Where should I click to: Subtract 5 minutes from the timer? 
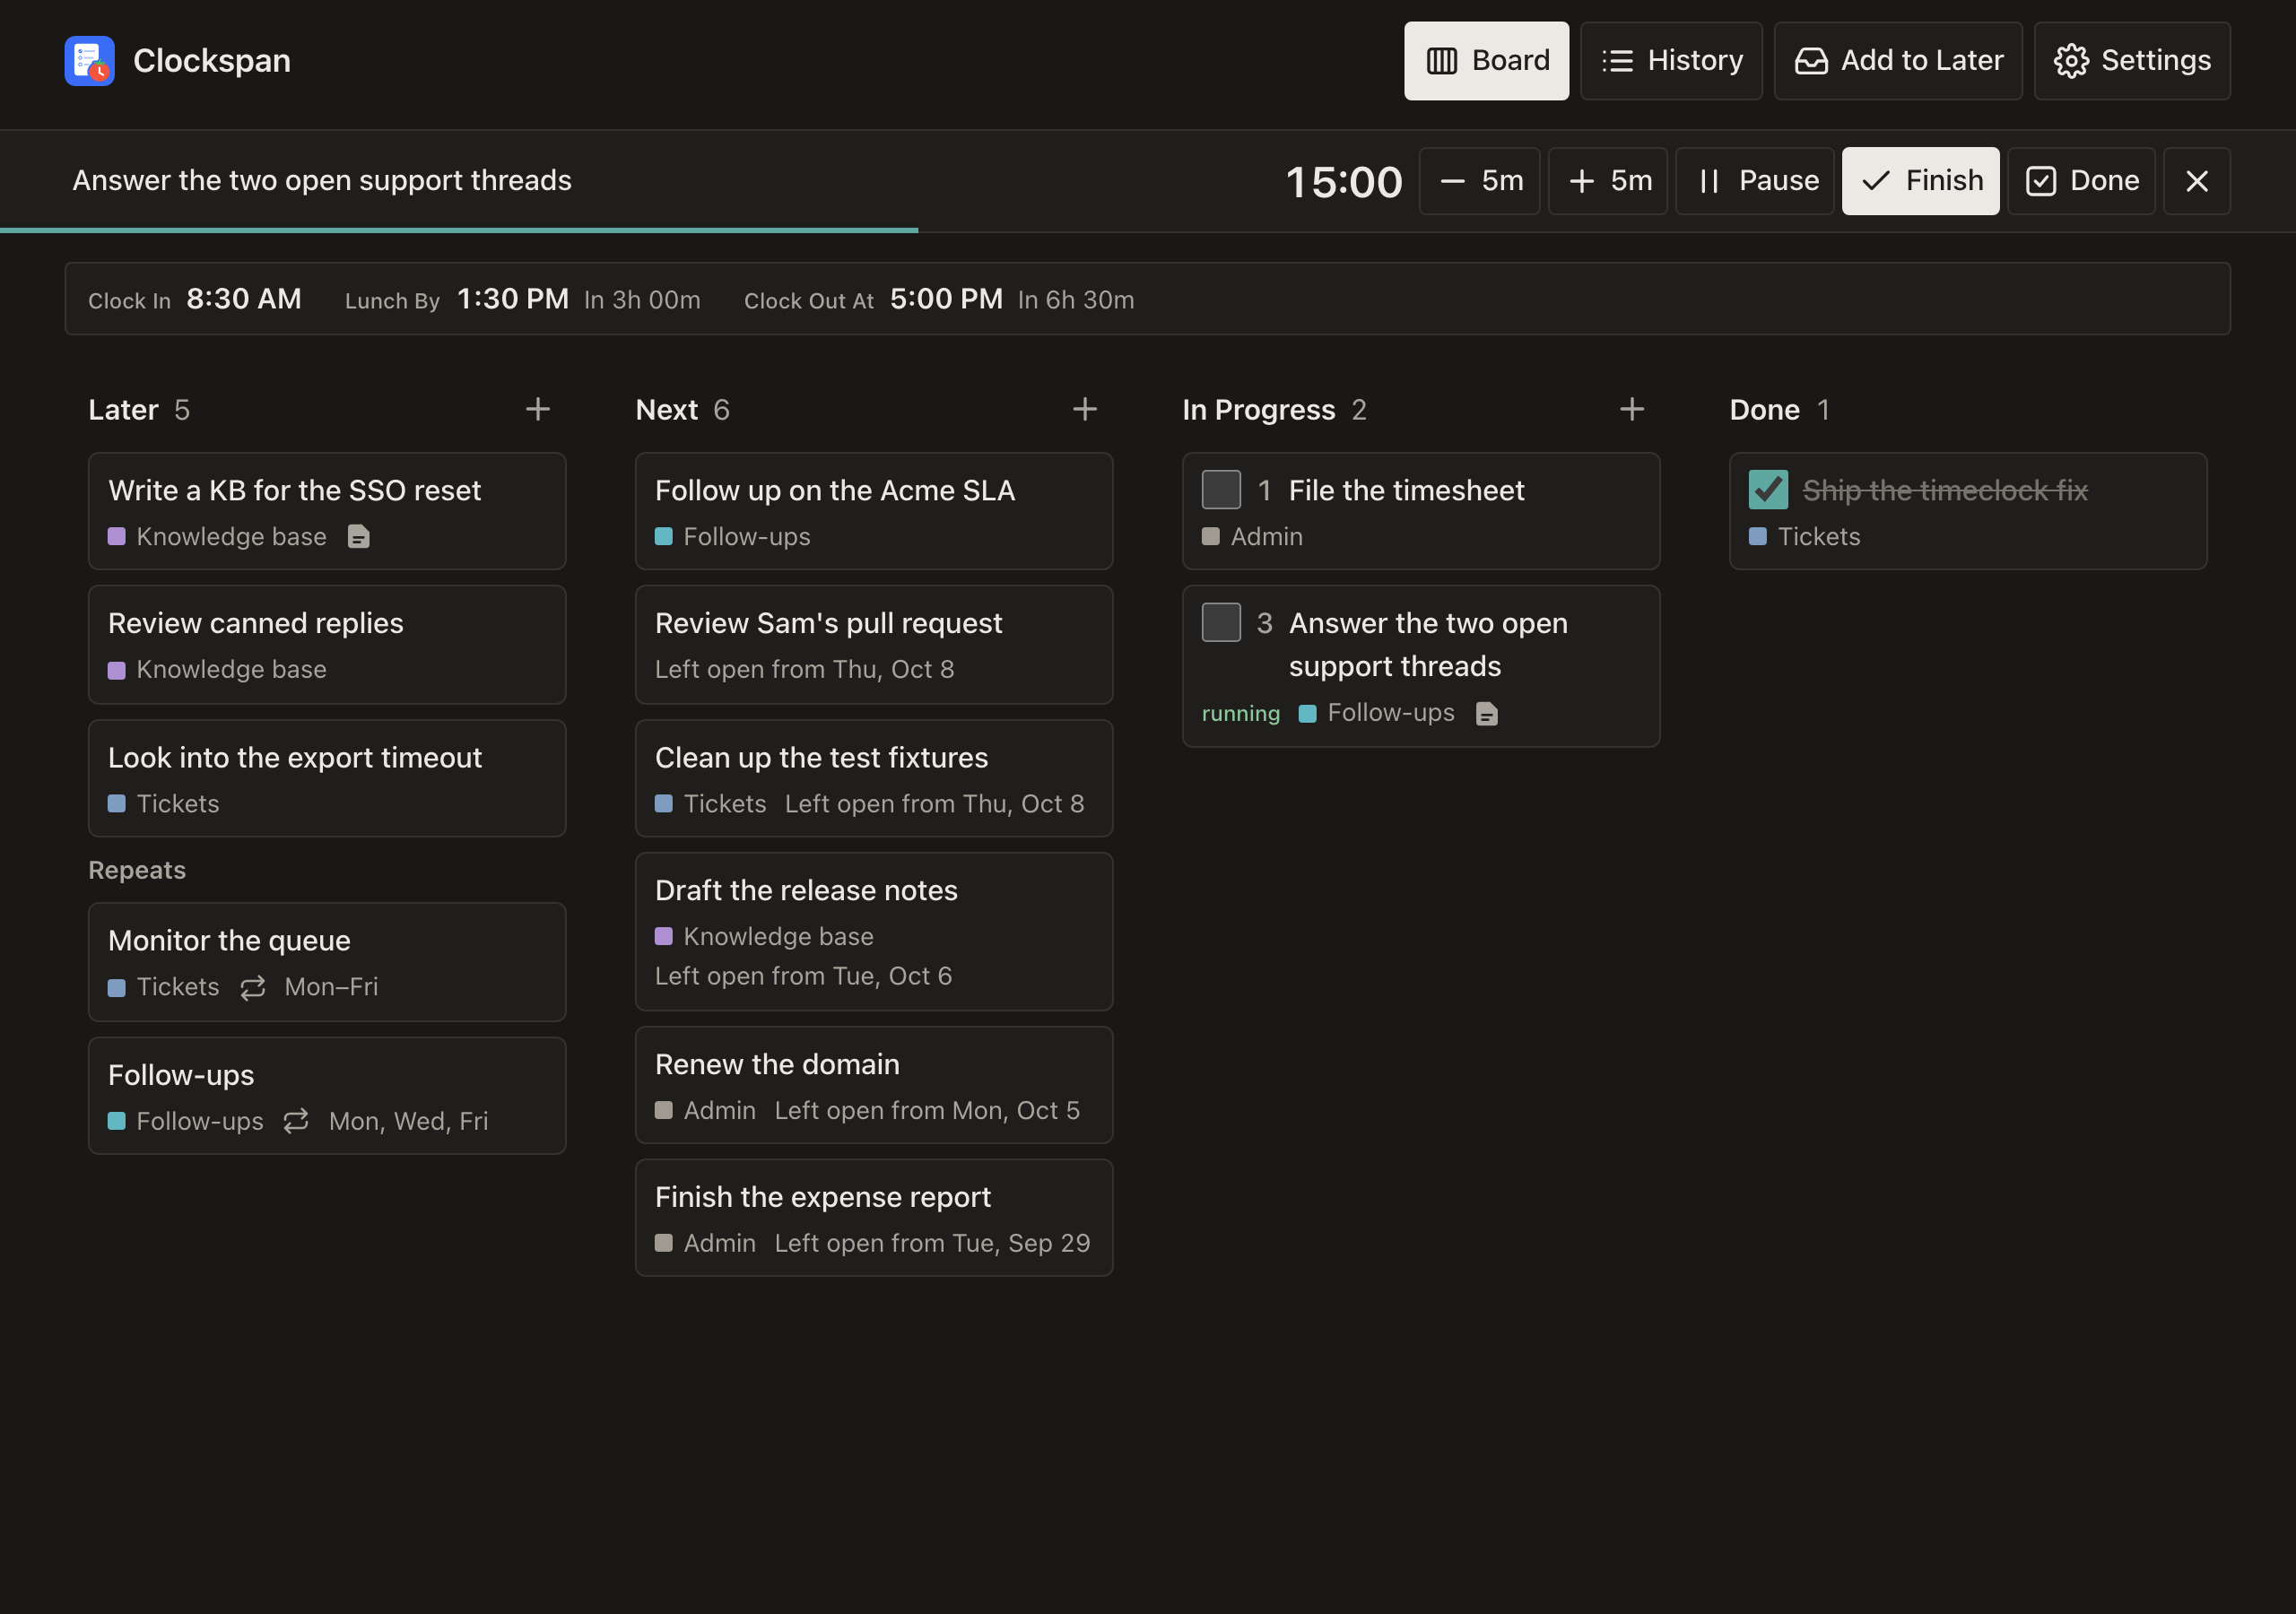1479,181
